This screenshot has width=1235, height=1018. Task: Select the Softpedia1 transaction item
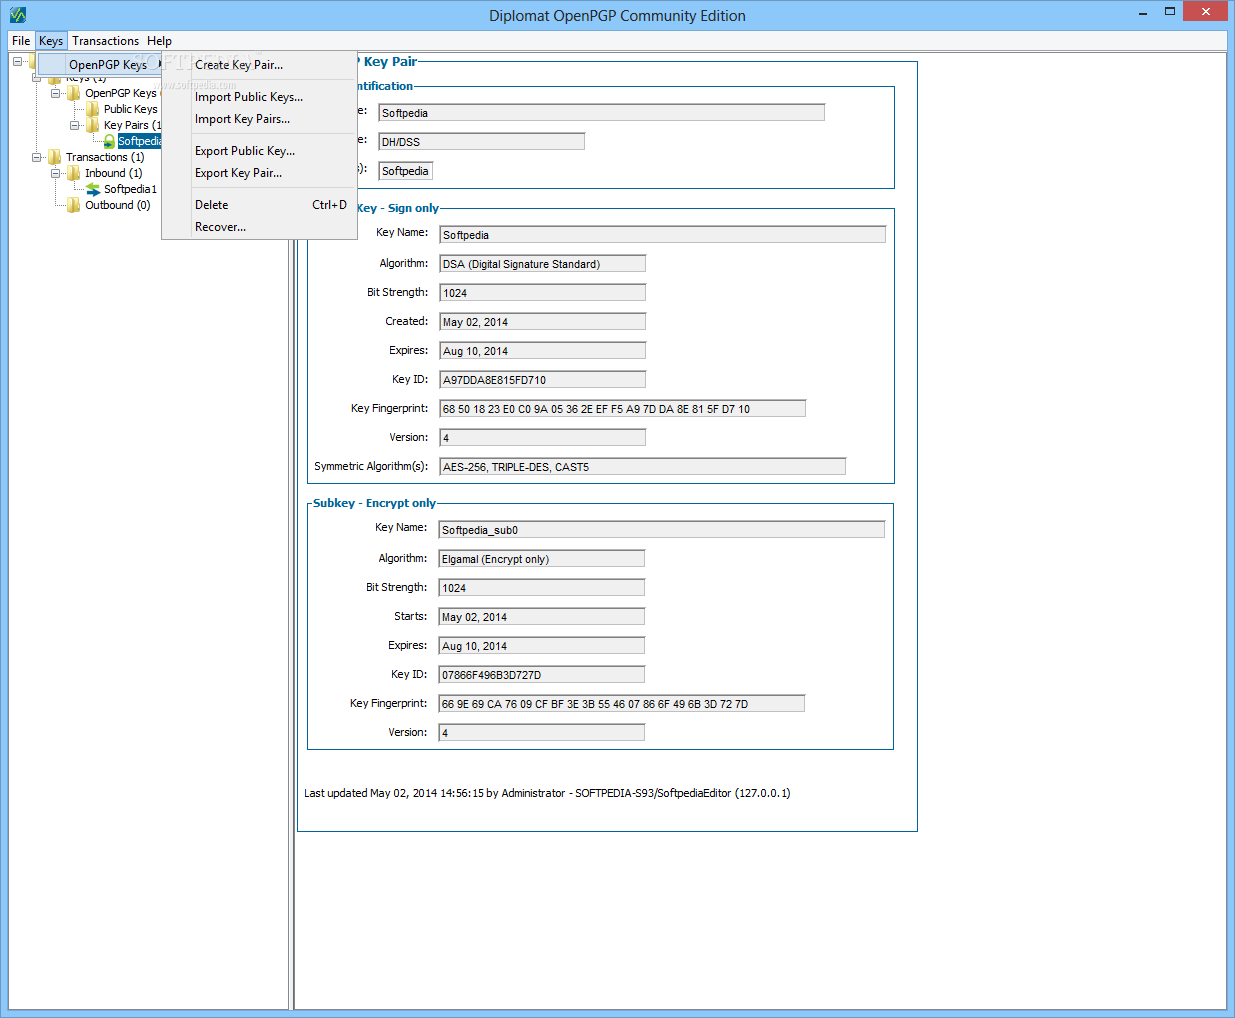130,189
